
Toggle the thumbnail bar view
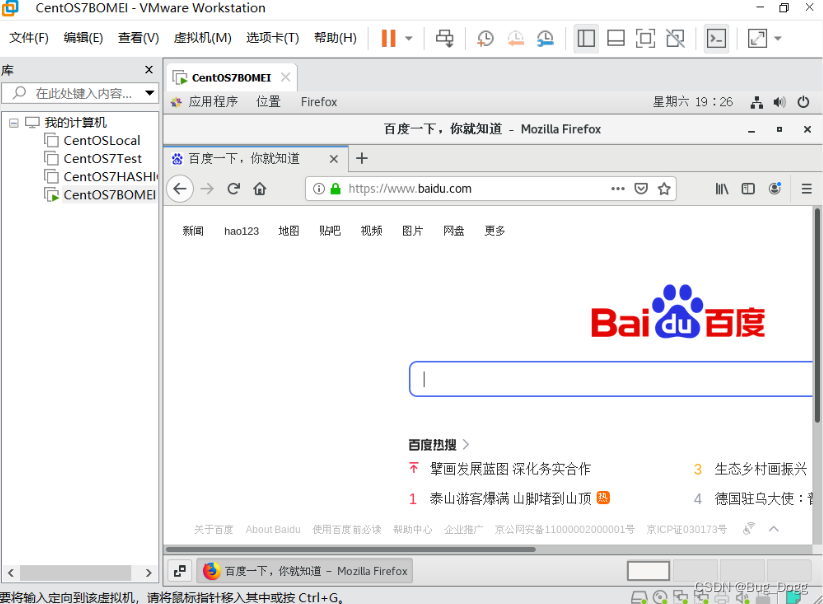click(x=616, y=38)
